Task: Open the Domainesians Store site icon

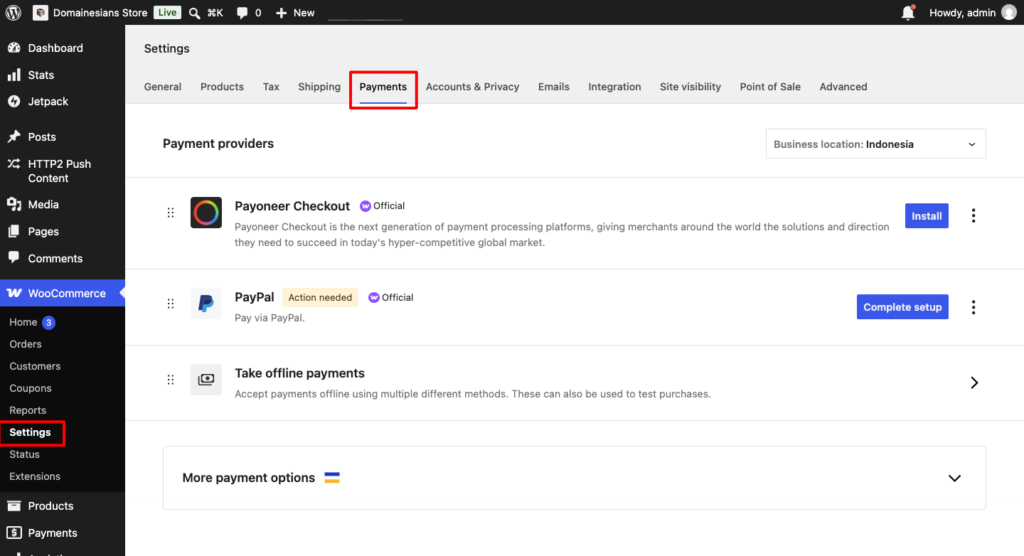Action: [40, 12]
